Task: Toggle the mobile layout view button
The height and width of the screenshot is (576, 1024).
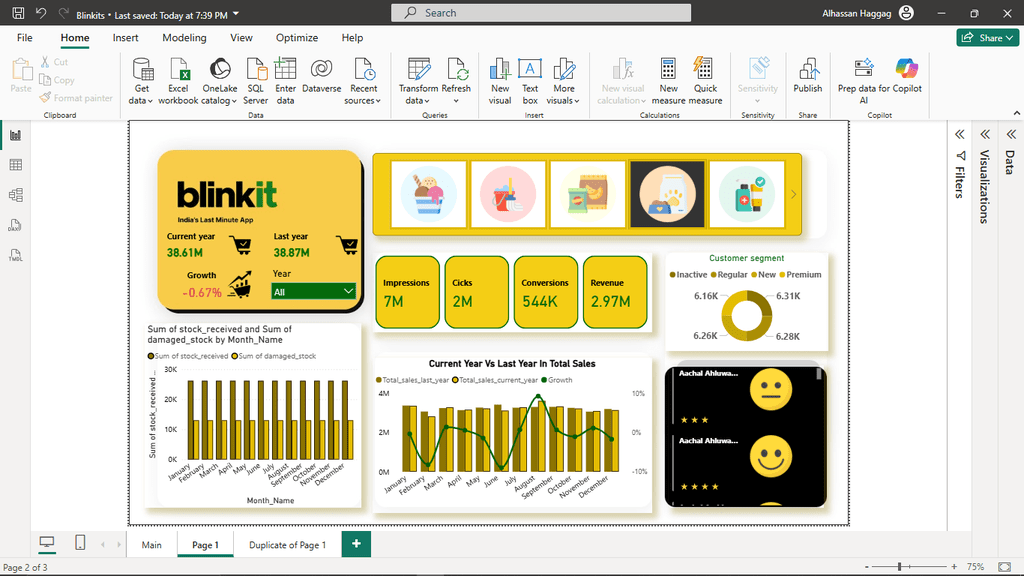Action: [80, 542]
